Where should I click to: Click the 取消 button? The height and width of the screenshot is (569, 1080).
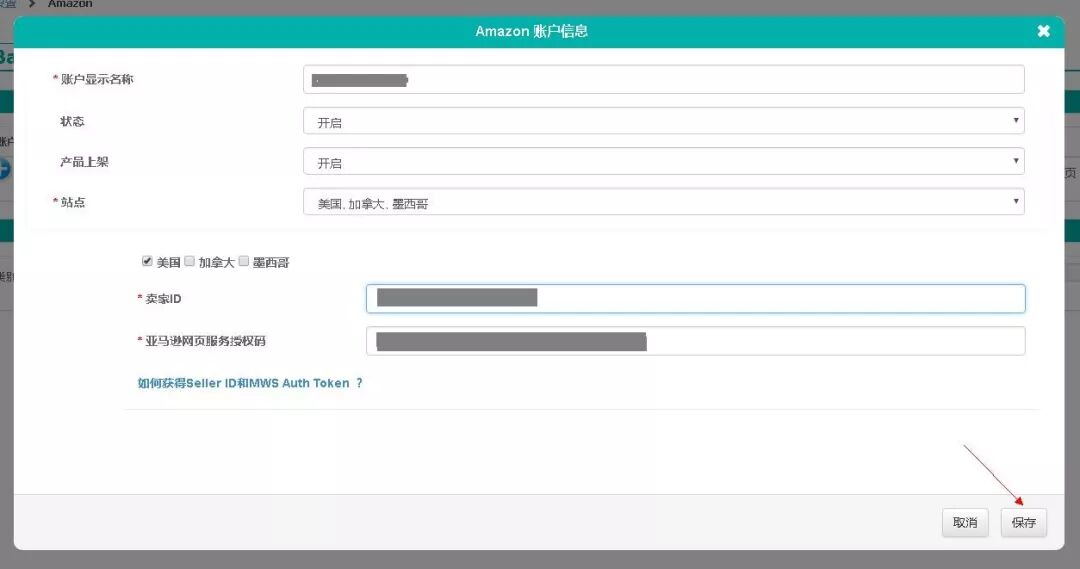coord(965,522)
